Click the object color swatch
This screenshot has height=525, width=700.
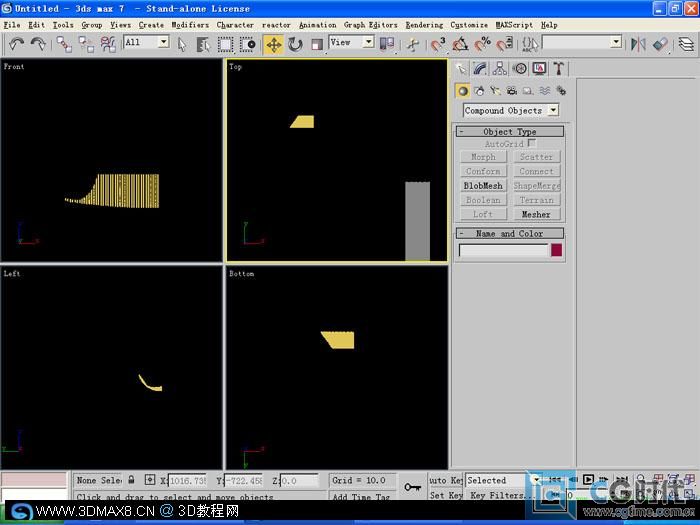point(556,250)
